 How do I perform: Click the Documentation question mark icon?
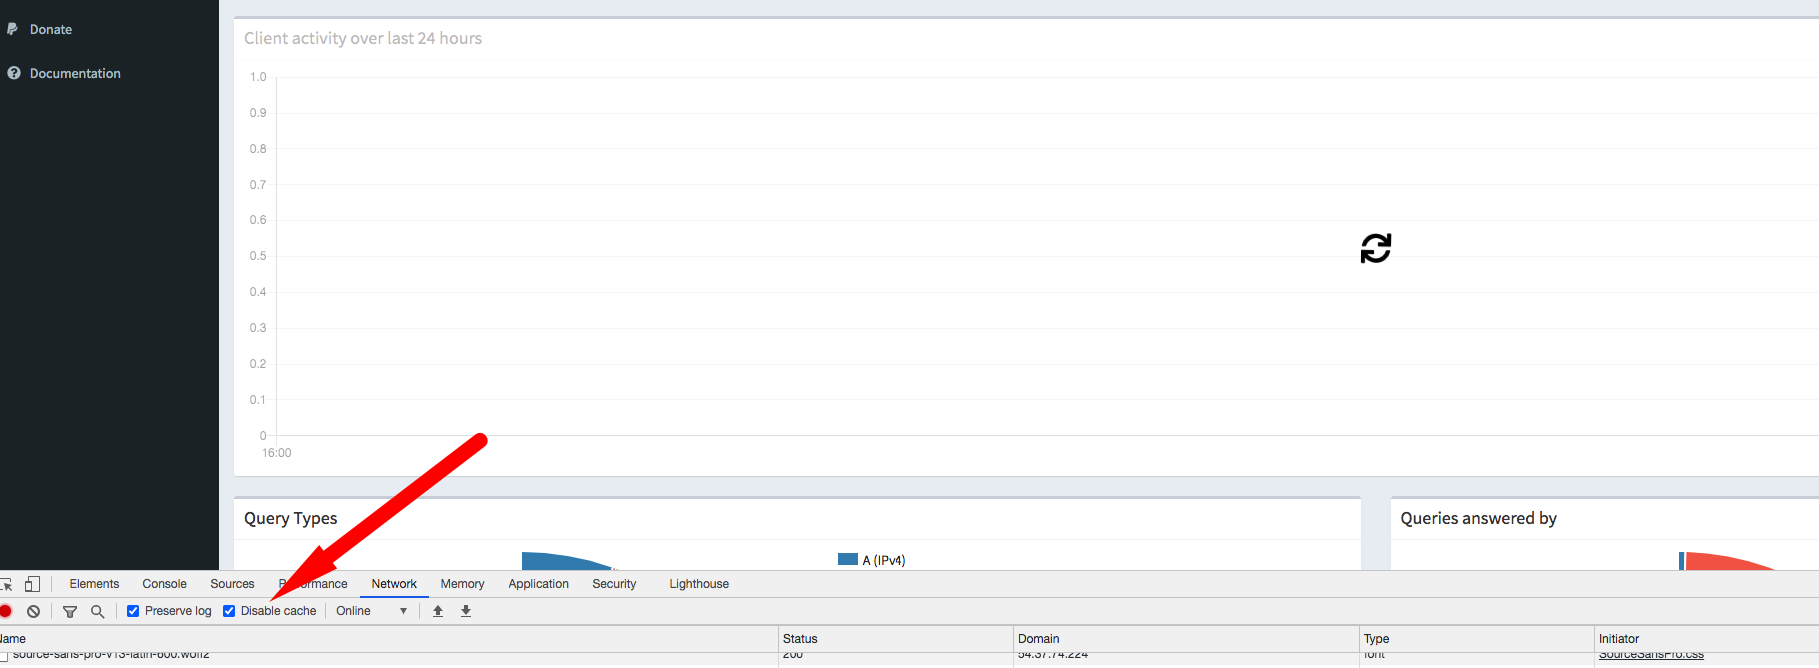14,73
